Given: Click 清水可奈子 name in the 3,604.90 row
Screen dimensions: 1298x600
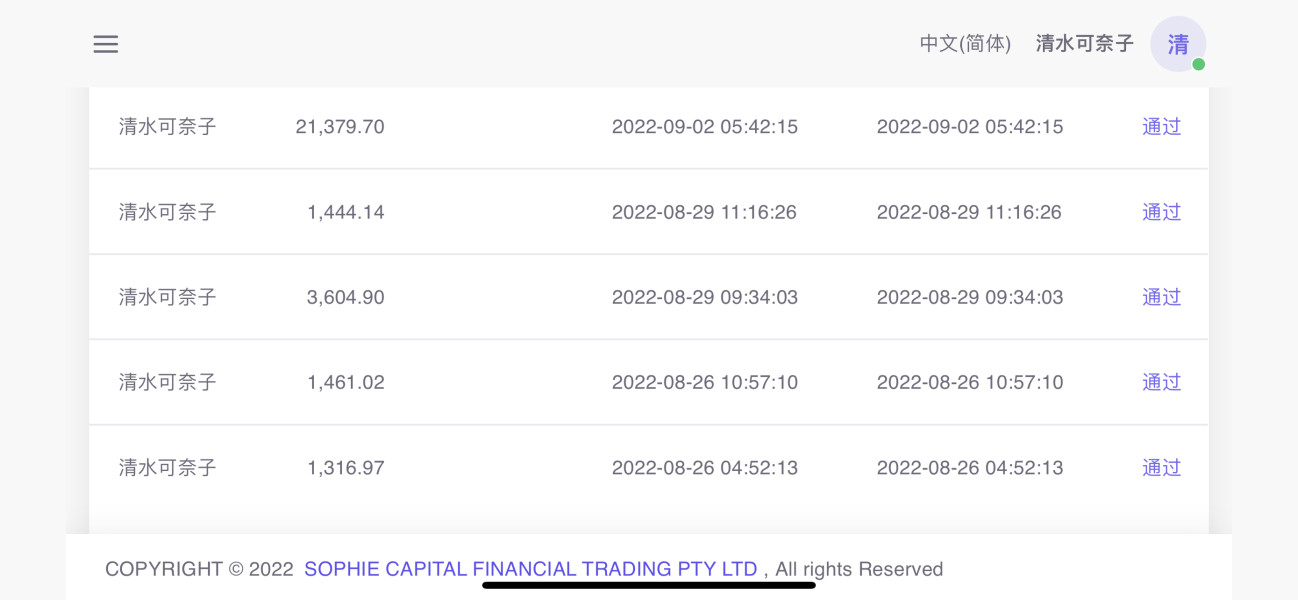Looking at the screenshot, I should click(168, 297).
